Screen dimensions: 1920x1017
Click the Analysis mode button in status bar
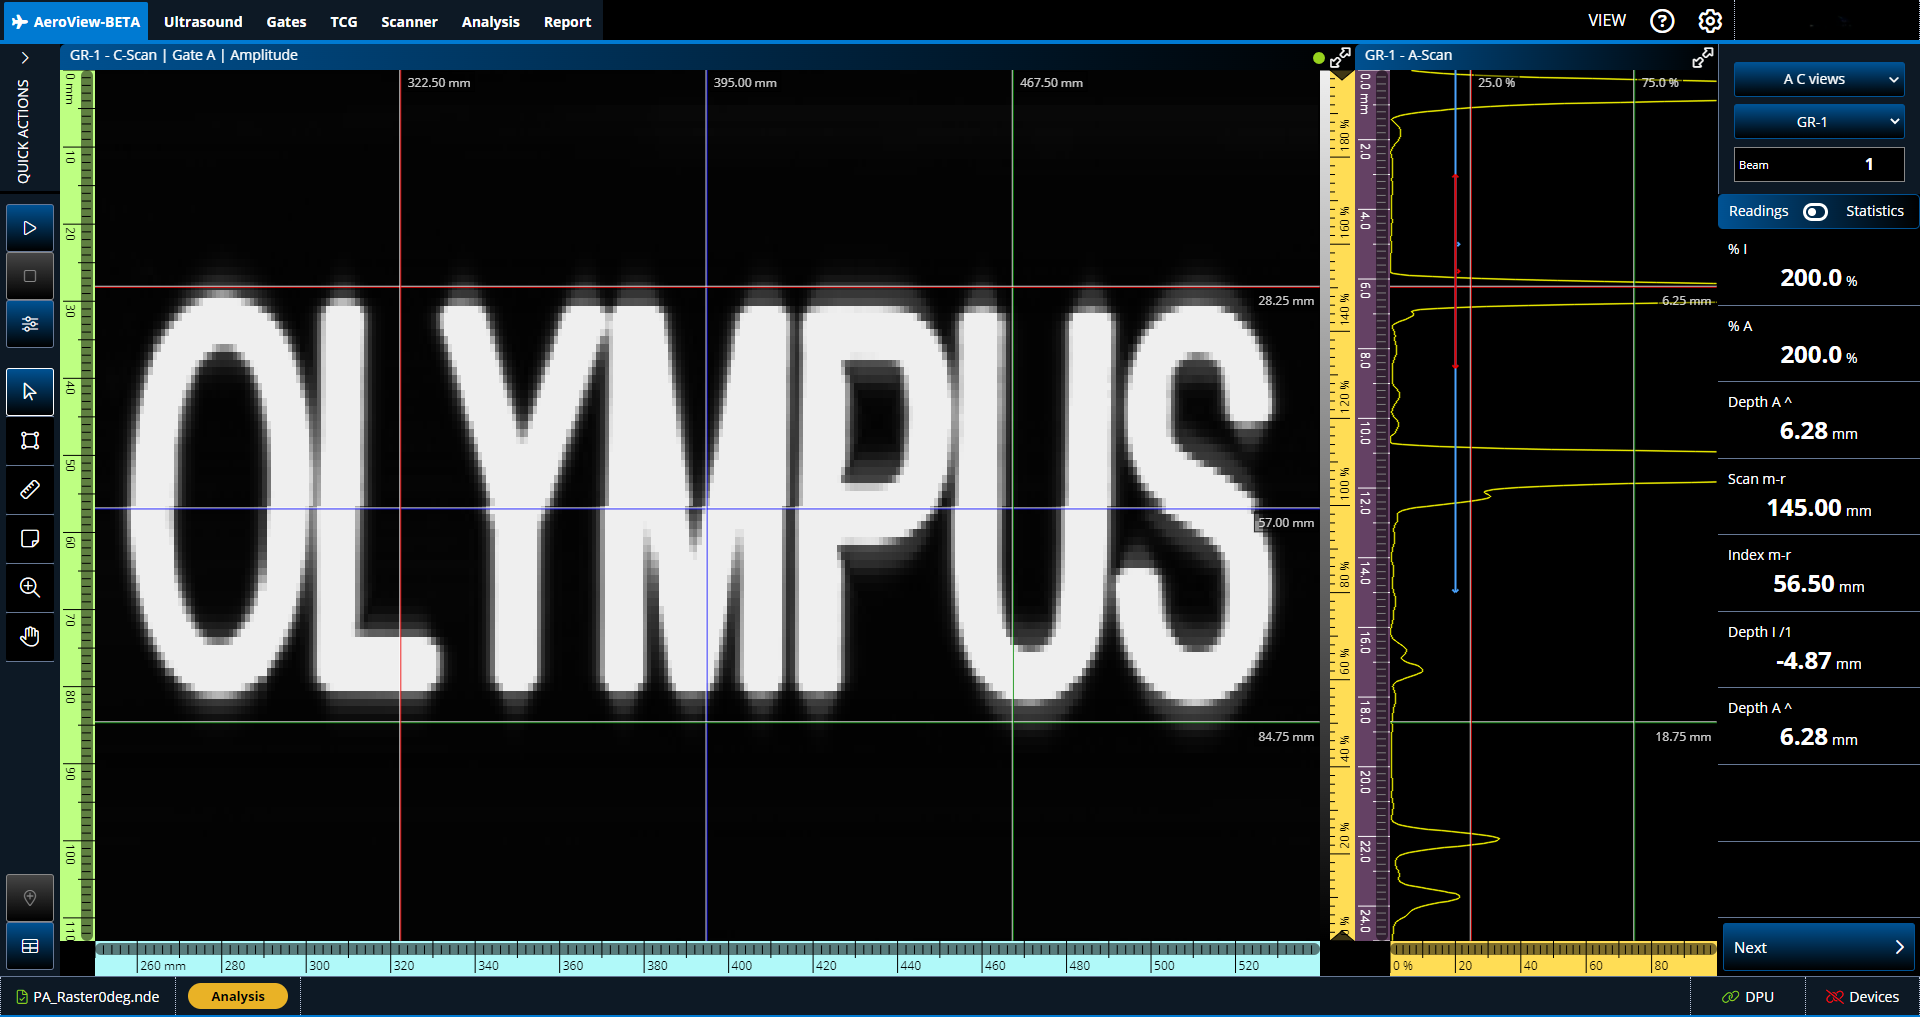tap(237, 996)
